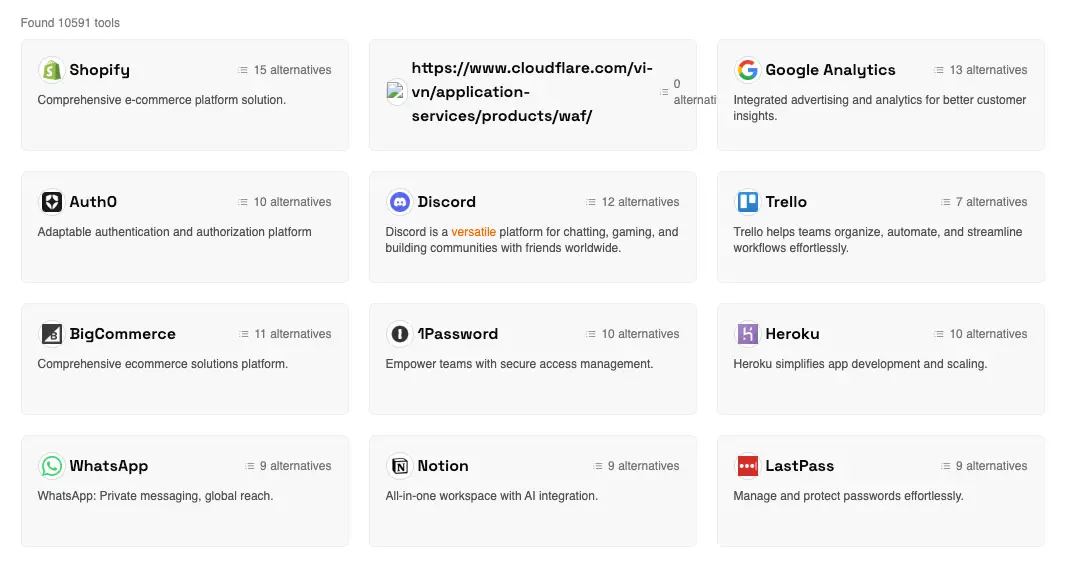Open the Heroku card description text

[x=860, y=364]
